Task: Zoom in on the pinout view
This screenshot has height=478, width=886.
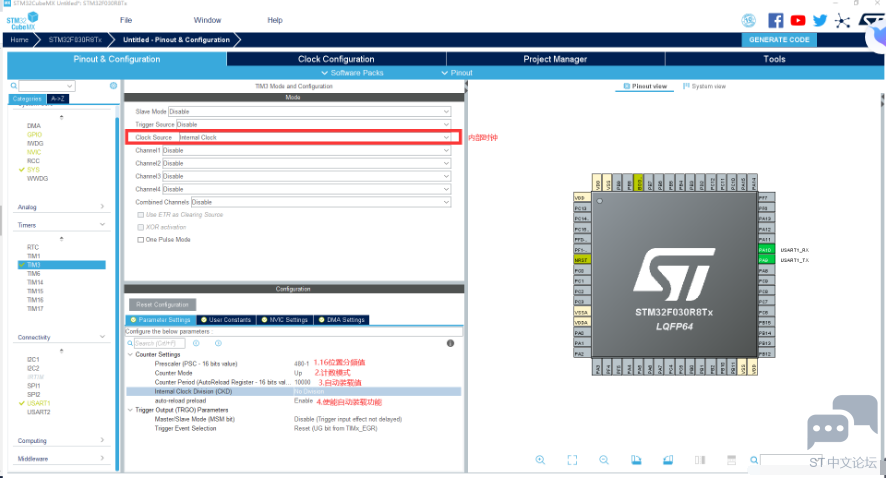Action: (x=540, y=460)
